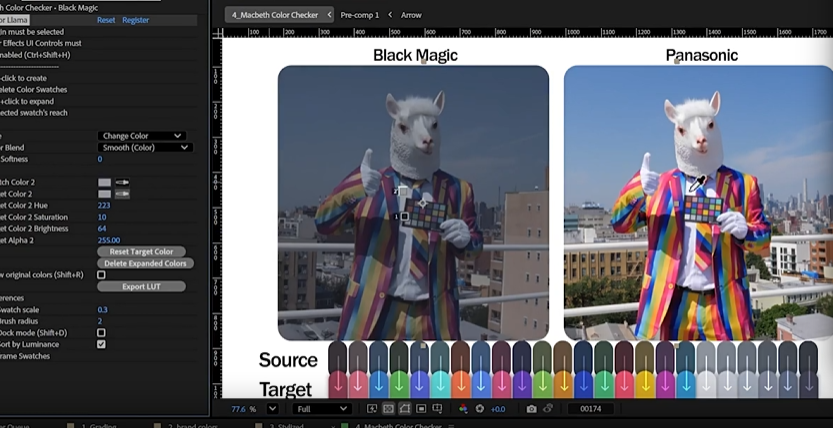Image resolution: width=833 pixels, height=428 pixels.
Task: Click the Reset Target Color button
Action: click(141, 252)
